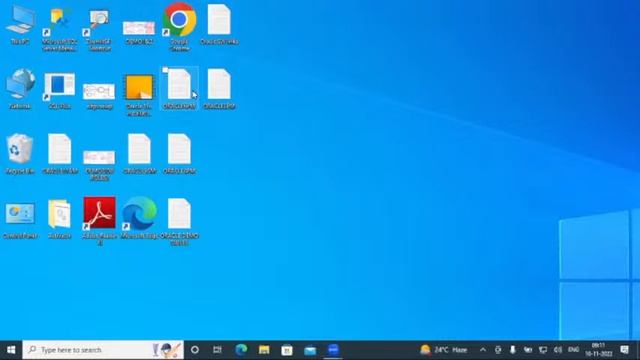This screenshot has height=360, width=640.
Task: Select the Network globe desktop icon
Action: [20, 89]
